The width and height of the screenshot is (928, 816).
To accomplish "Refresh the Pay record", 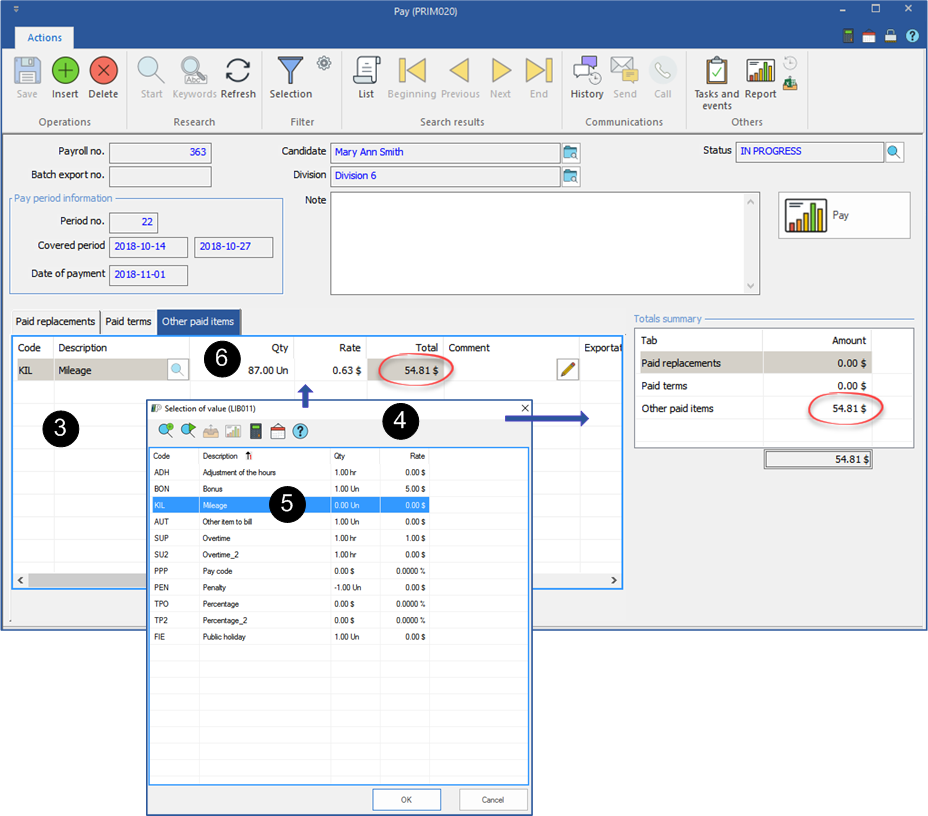I will [x=238, y=71].
